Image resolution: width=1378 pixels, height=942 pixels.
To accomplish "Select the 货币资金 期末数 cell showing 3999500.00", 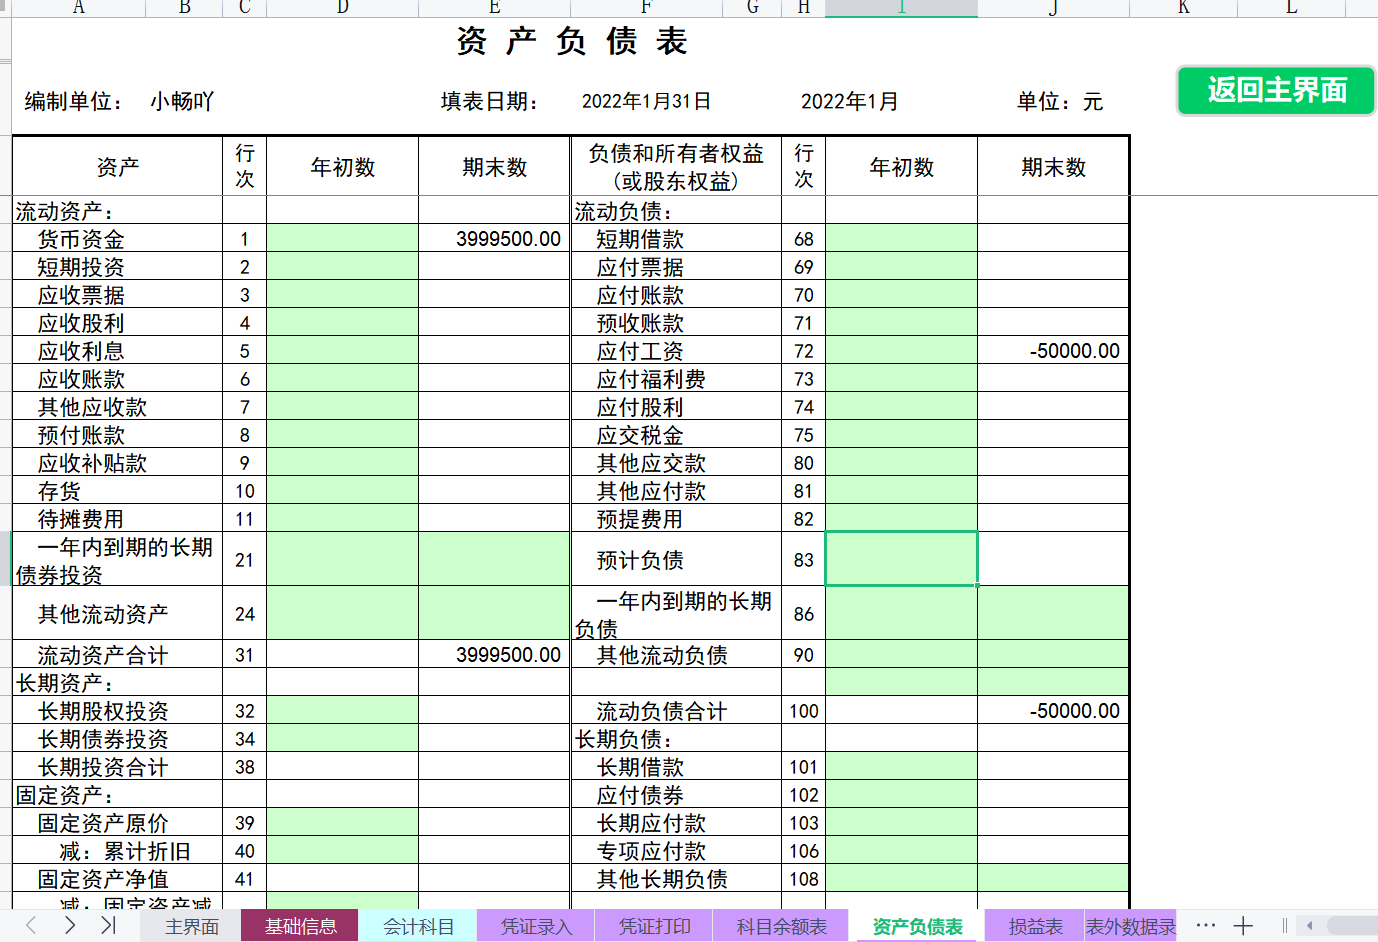I will 493,238.
